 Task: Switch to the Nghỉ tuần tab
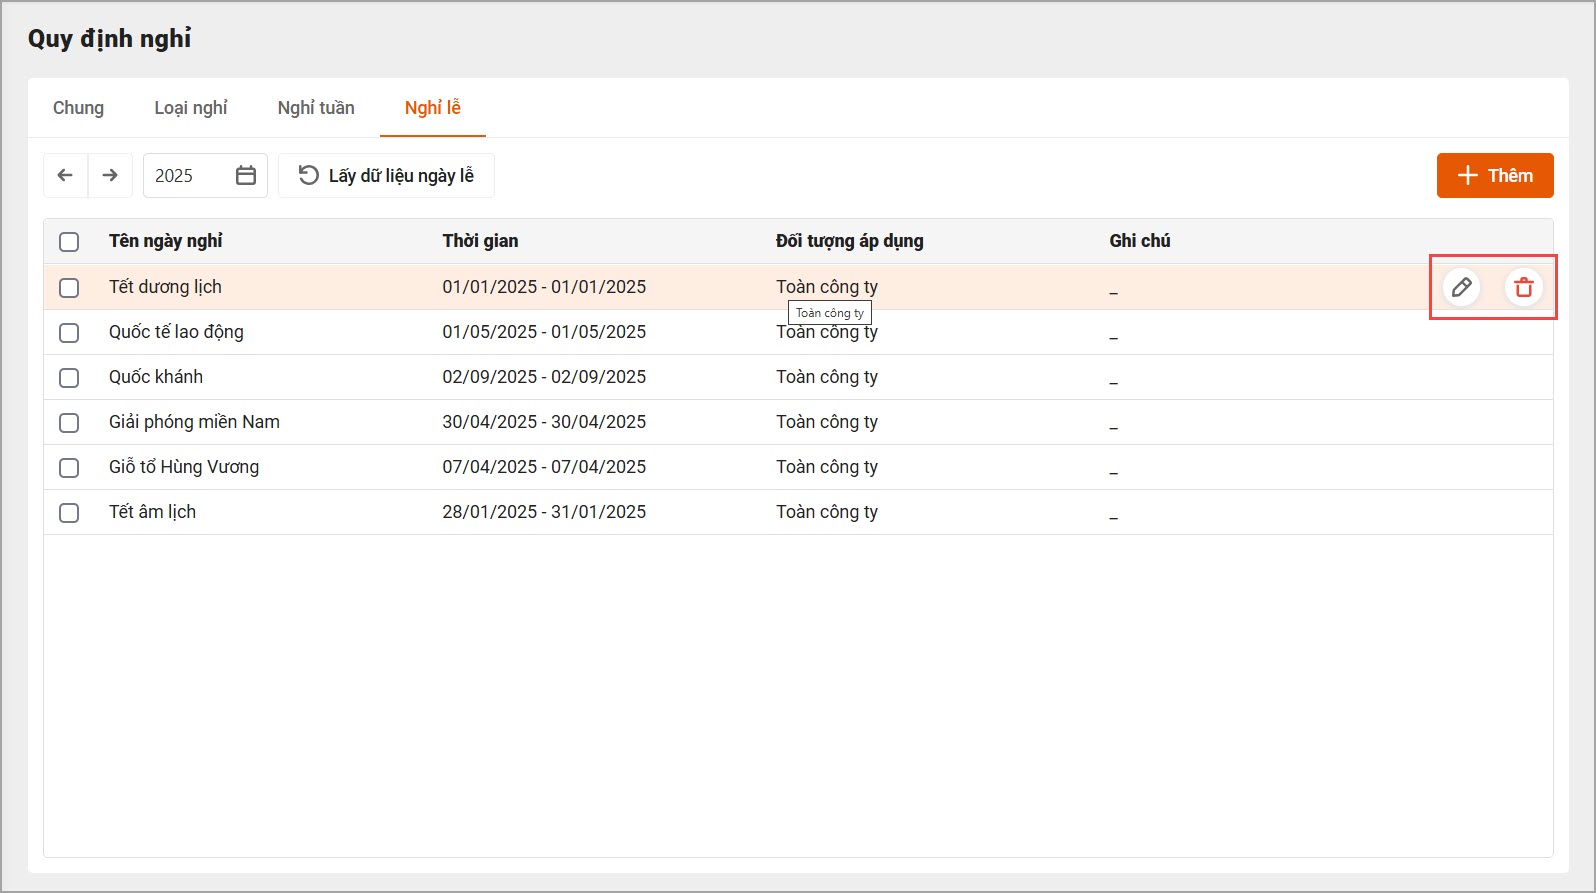[316, 108]
